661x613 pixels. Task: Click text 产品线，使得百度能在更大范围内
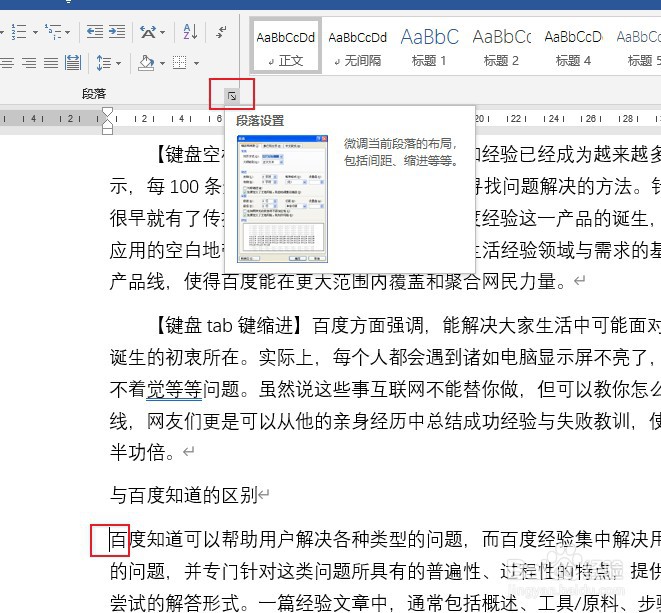click(248, 282)
